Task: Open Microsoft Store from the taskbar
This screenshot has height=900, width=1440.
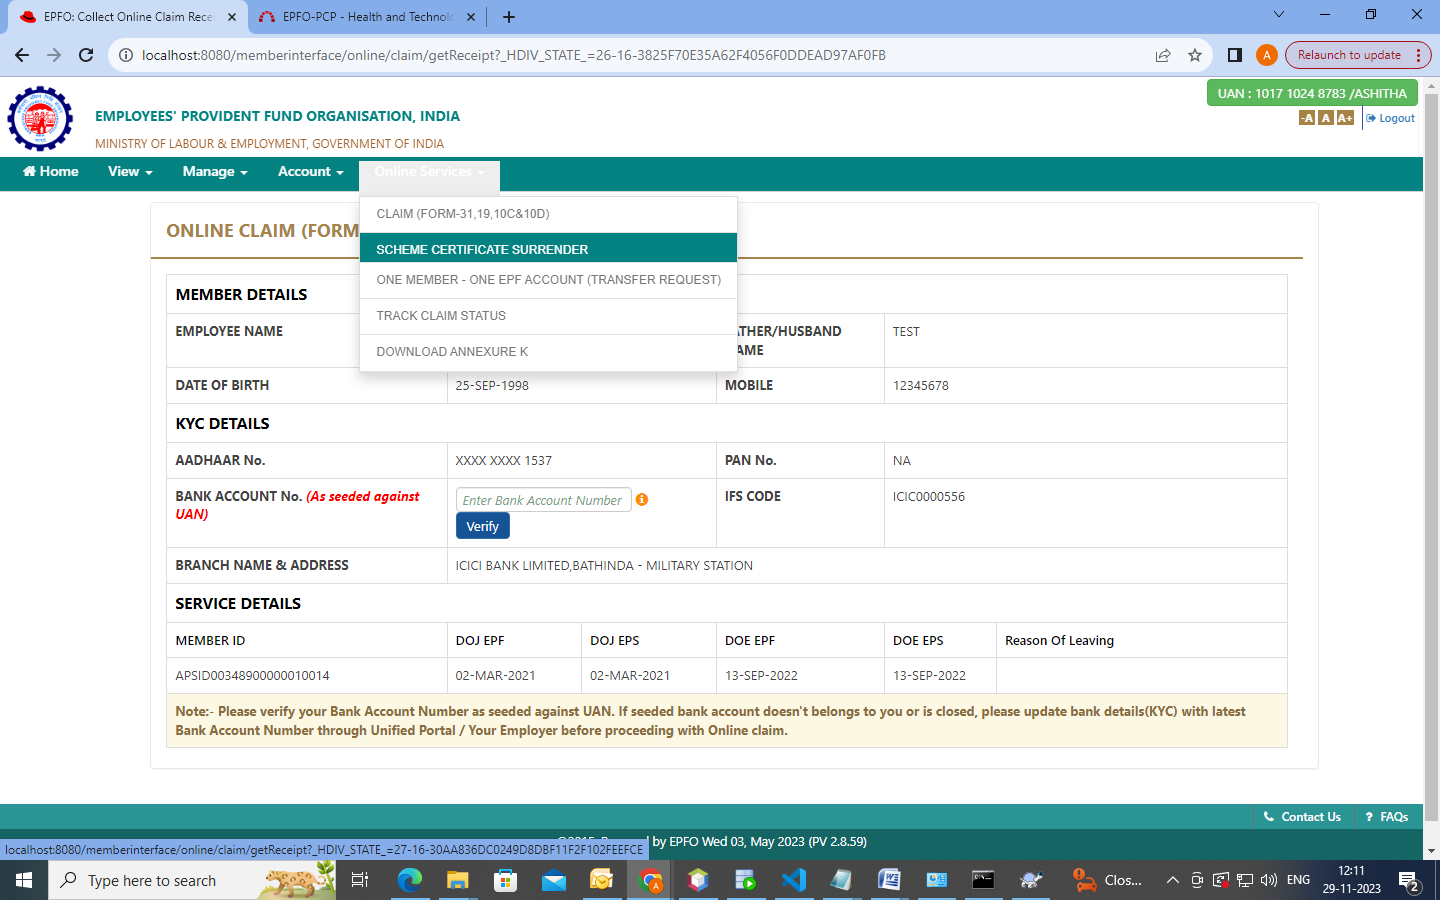Action: pyautogui.click(x=505, y=880)
